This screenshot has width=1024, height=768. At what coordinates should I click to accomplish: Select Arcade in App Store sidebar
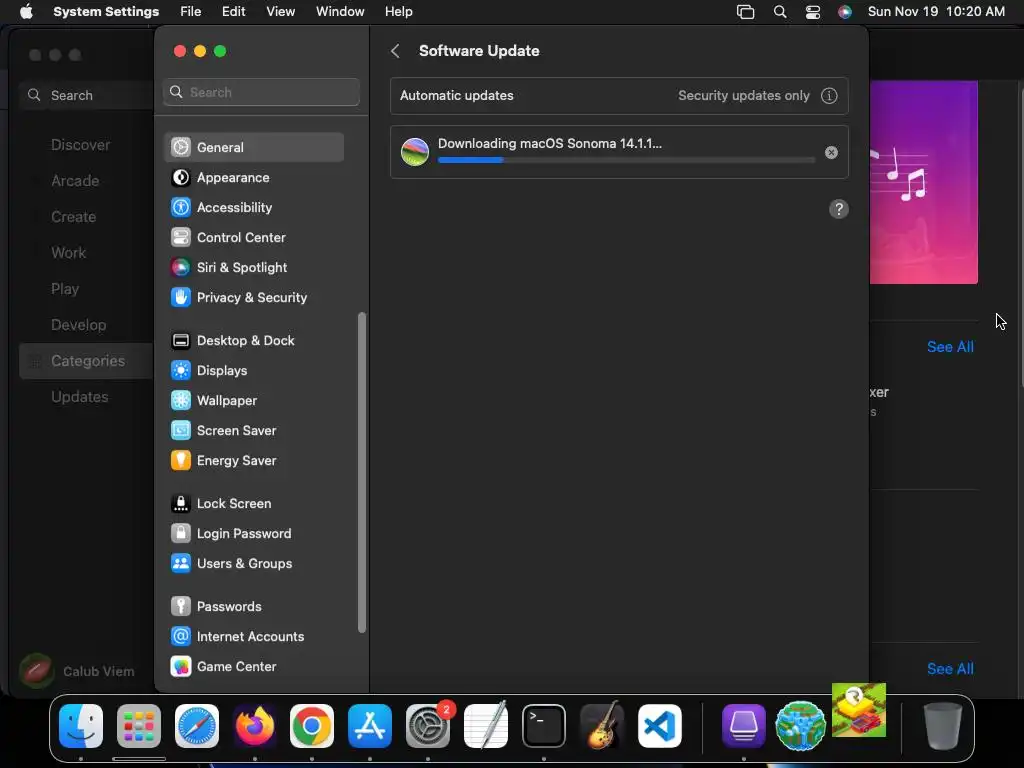coord(75,181)
